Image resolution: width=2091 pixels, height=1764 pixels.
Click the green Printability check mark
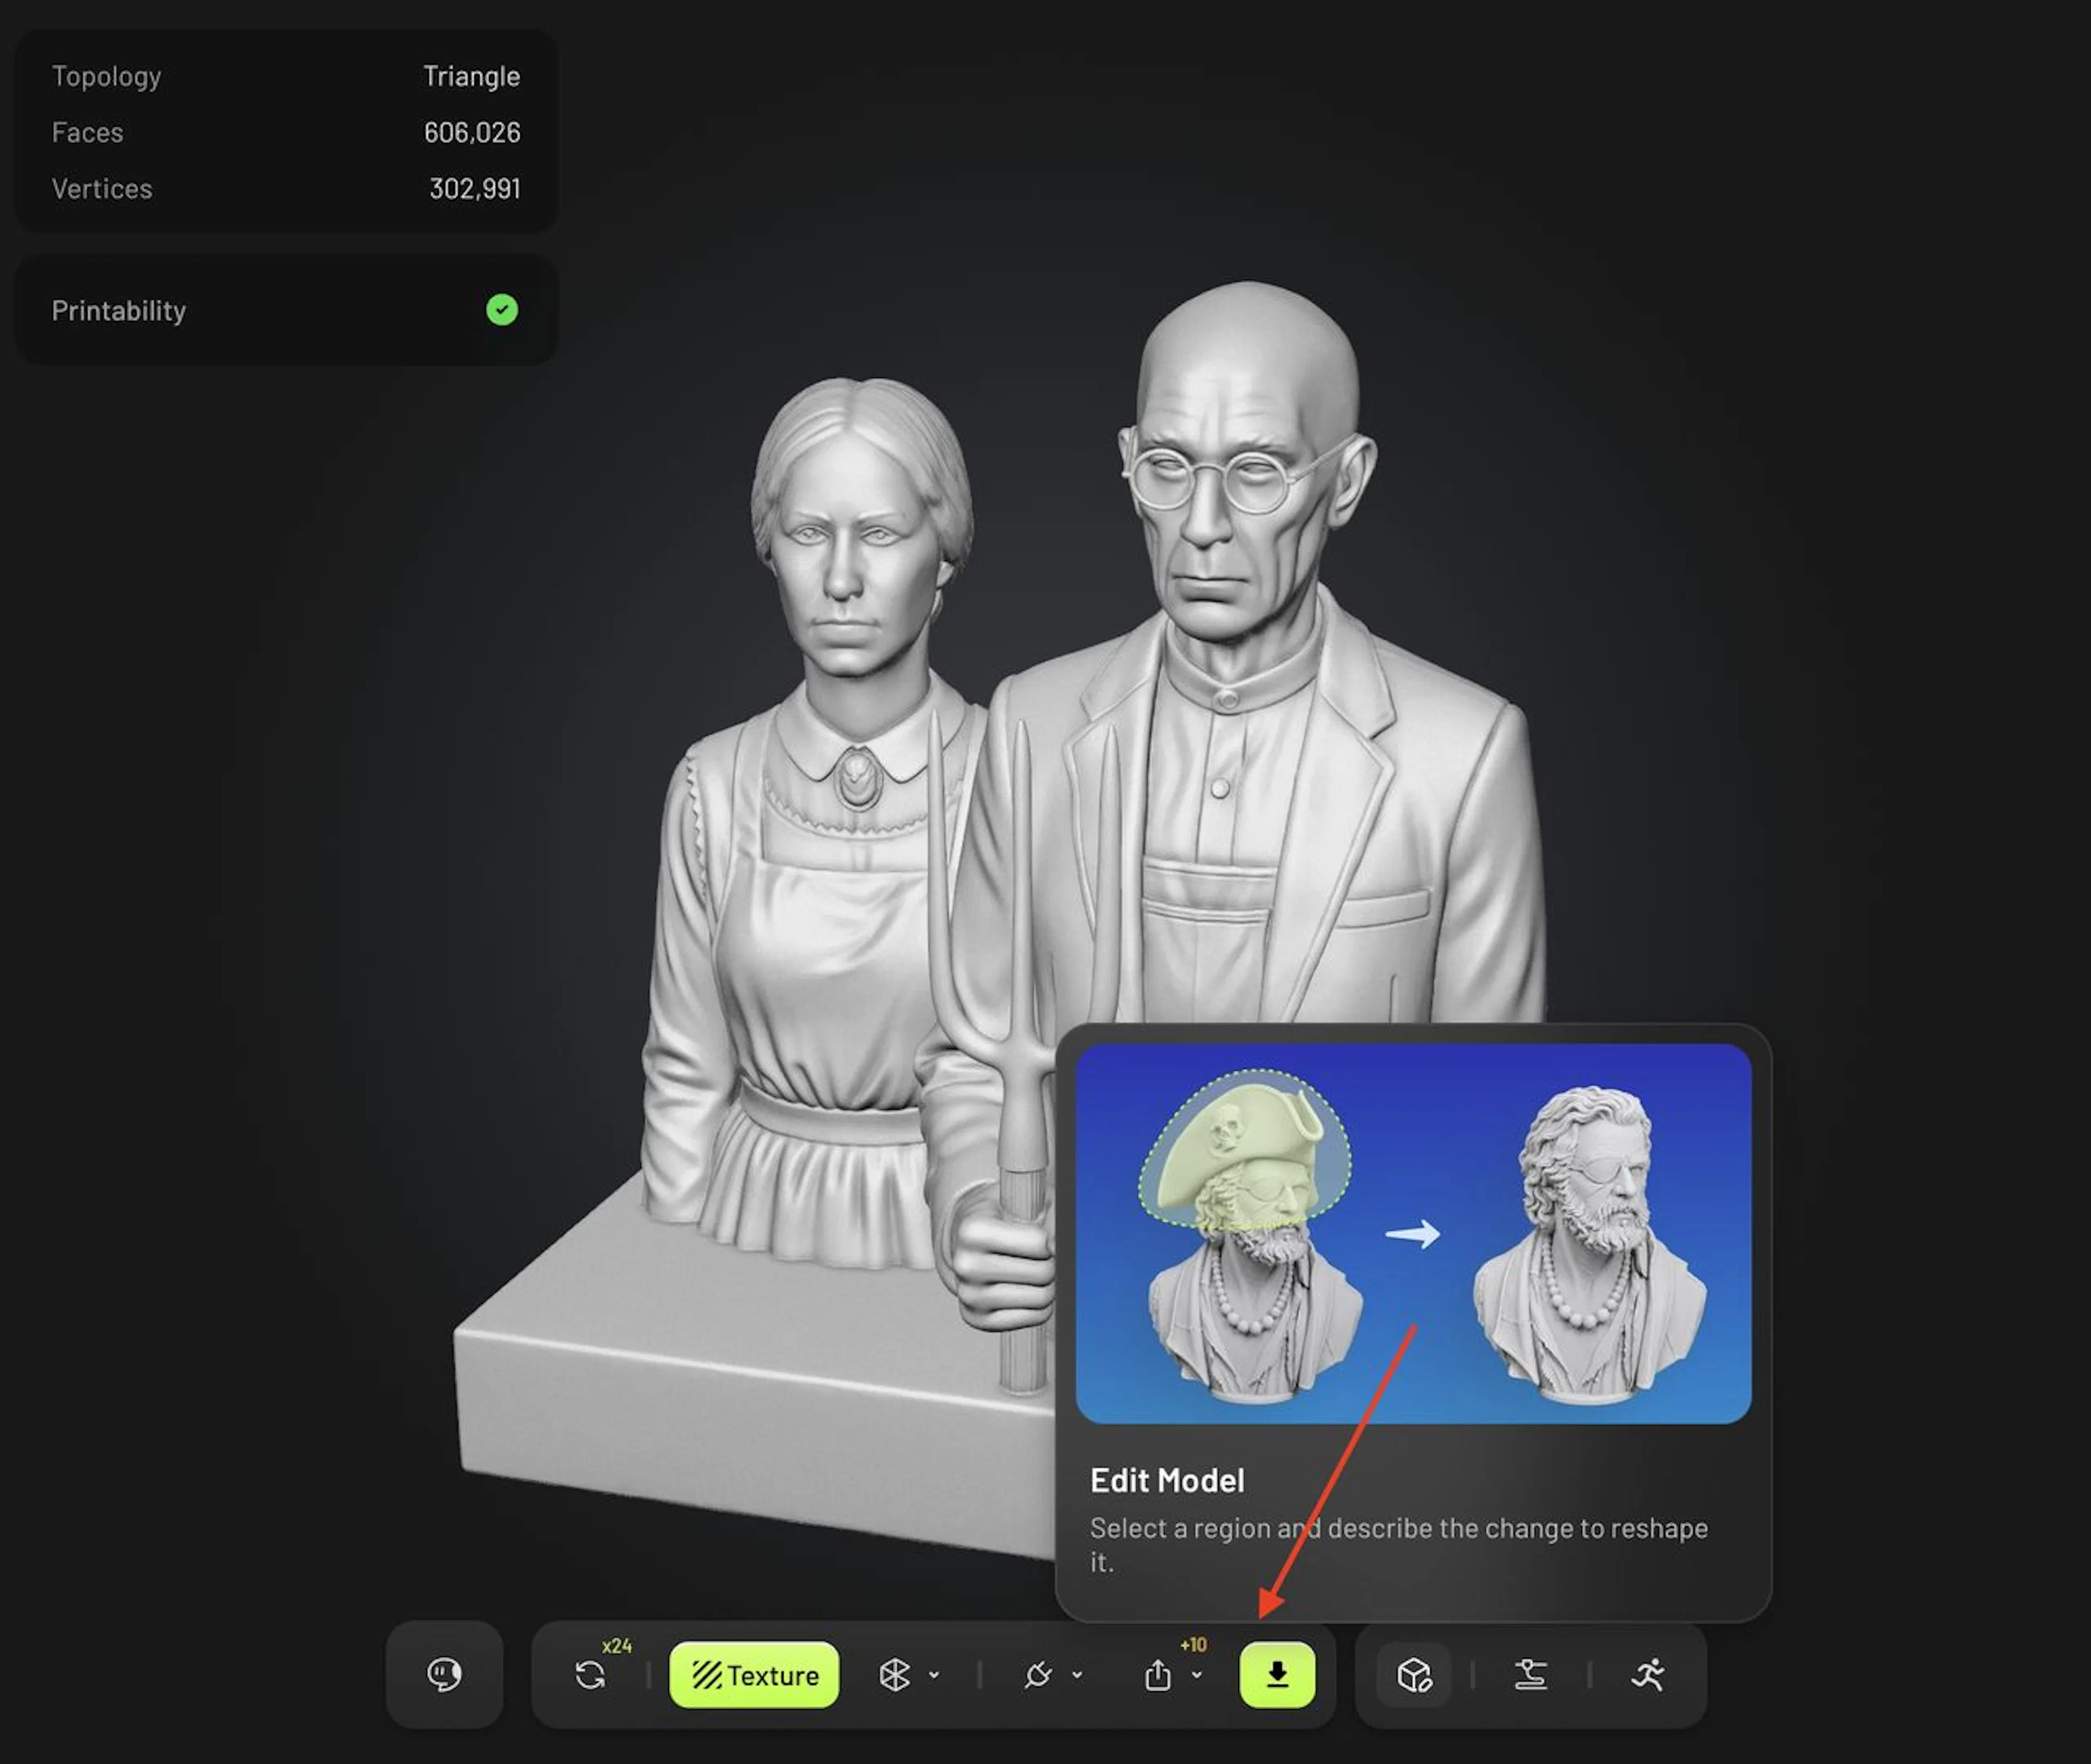coord(502,310)
